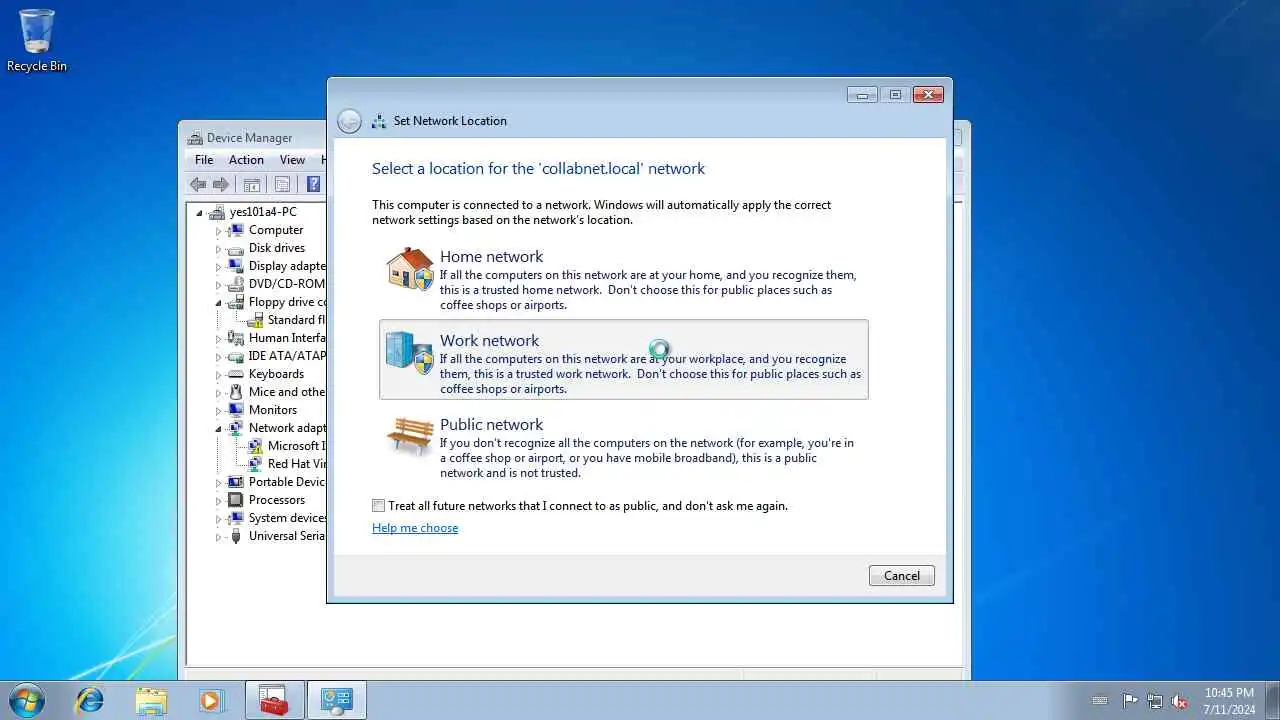The height and width of the screenshot is (720, 1280).
Task: Click the Back arrow in Device Manager toolbar
Action: (198, 184)
